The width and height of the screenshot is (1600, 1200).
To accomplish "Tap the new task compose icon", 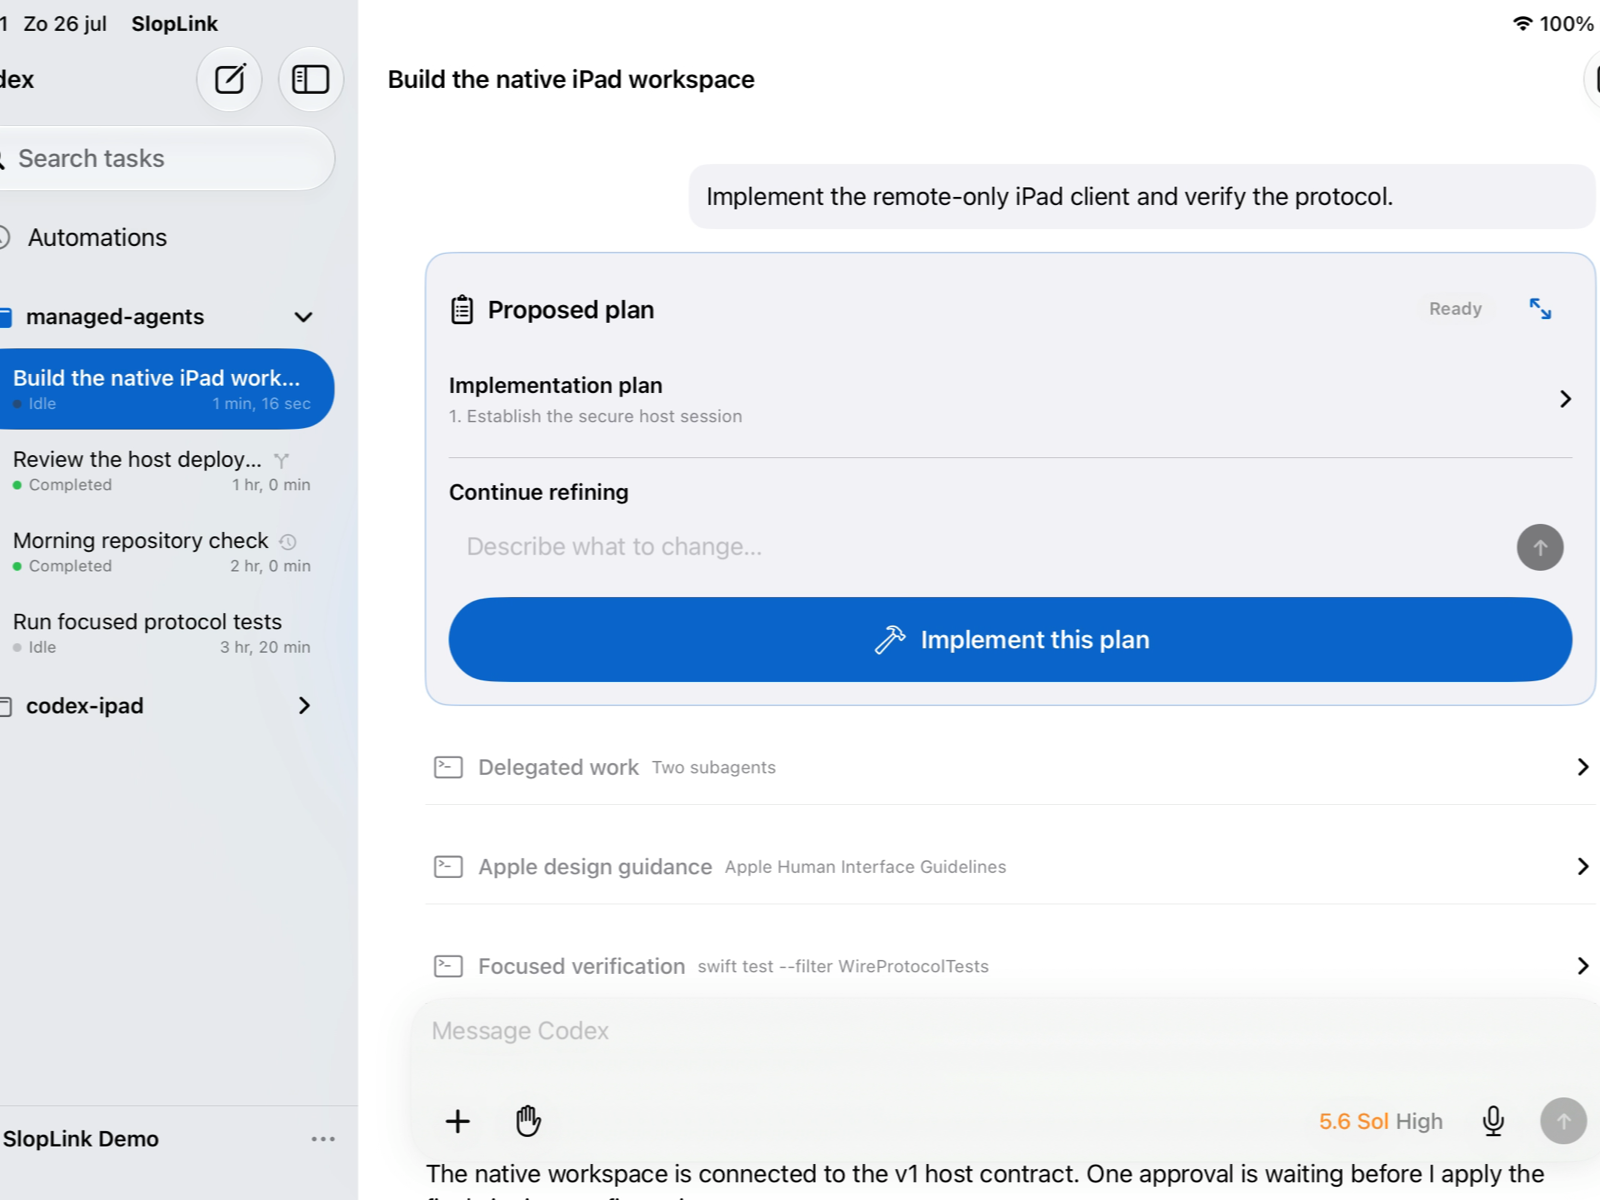I will point(230,79).
